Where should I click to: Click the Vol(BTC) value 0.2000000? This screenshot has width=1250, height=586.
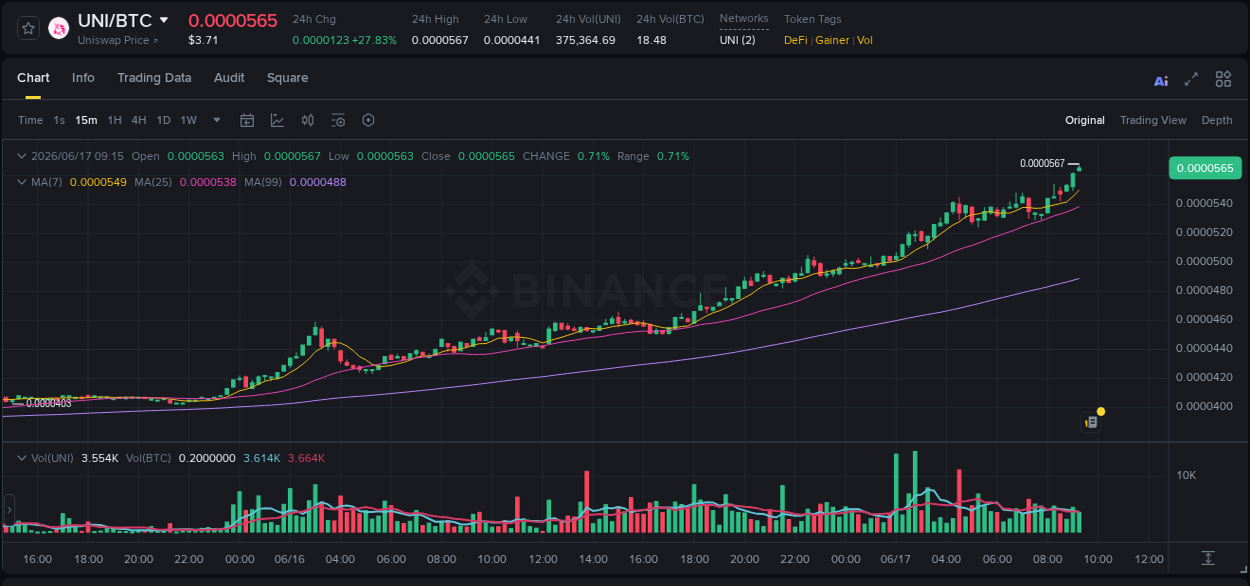click(207, 458)
